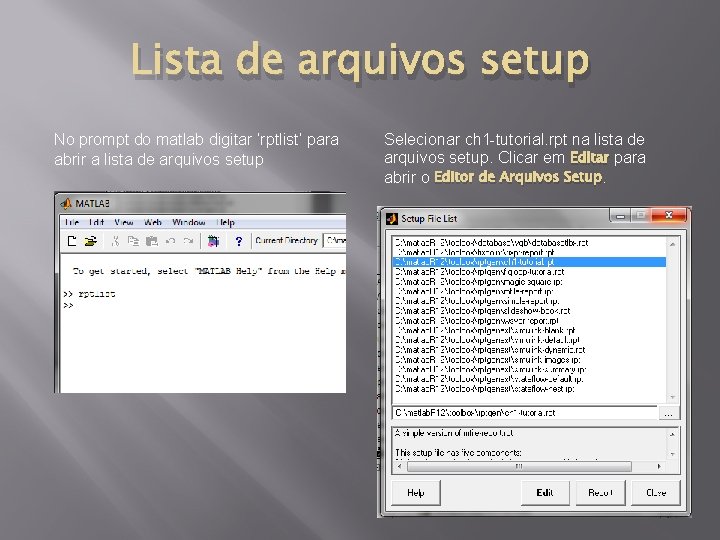720x540 pixels.
Task: Click the red X on Setup File List
Action: (x=669, y=215)
